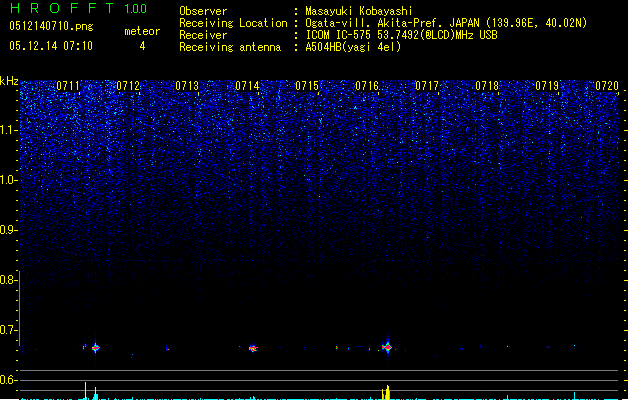The height and width of the screenshot is (400, 629).
Task: Click the 0716 time marker
Action: click(367, 85)
